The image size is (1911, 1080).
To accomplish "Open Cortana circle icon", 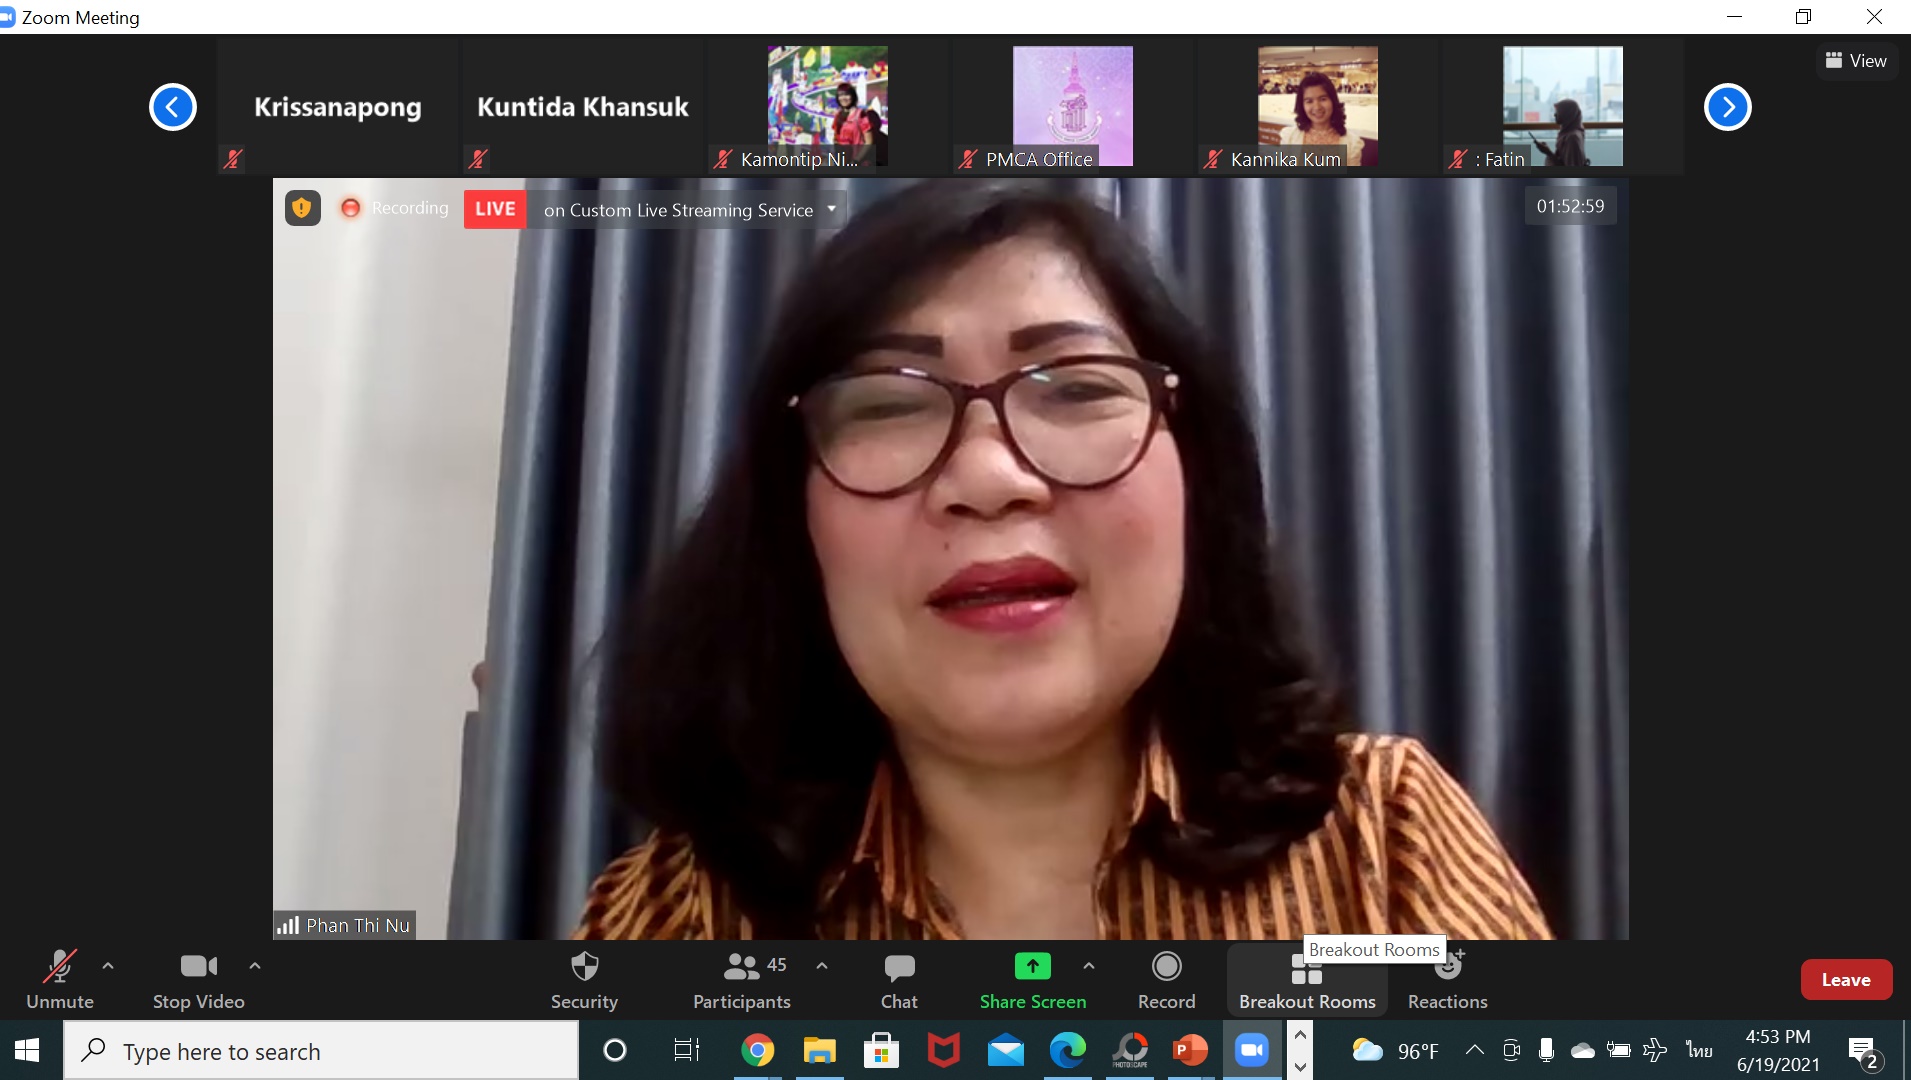I will click(x=615, y=1050).
